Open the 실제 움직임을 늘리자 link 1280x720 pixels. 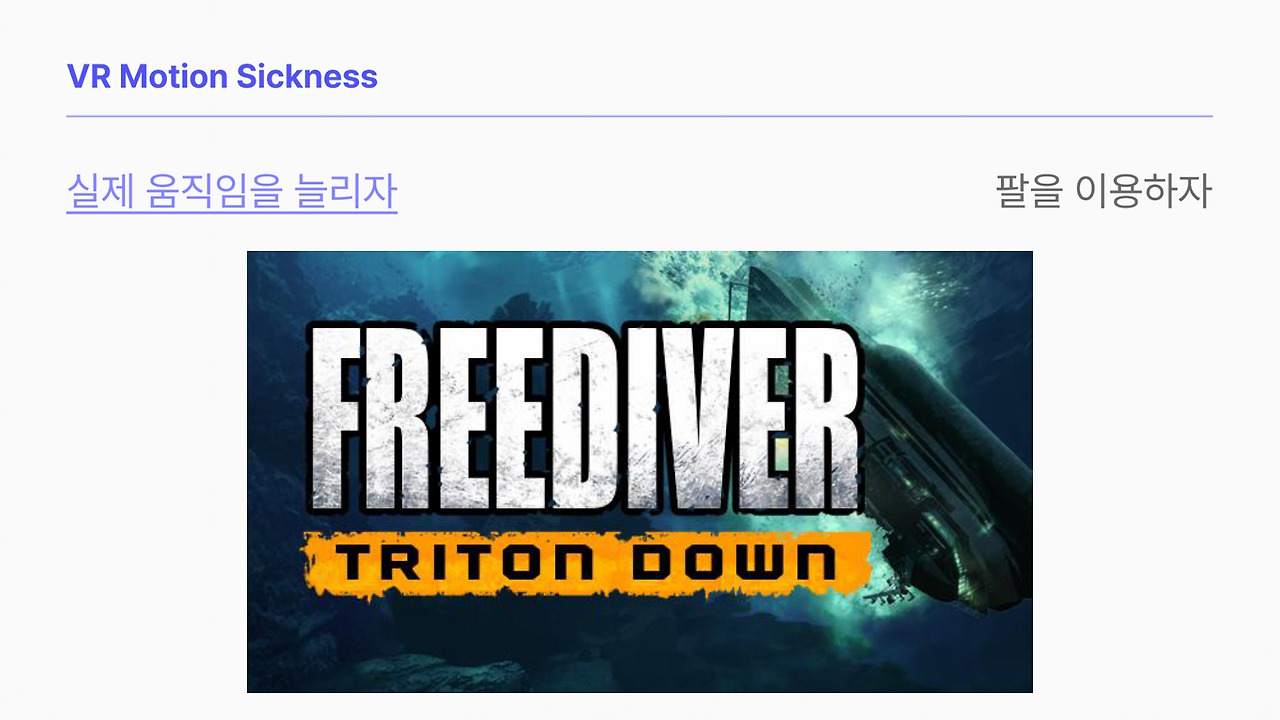click(x=232, y=191)
